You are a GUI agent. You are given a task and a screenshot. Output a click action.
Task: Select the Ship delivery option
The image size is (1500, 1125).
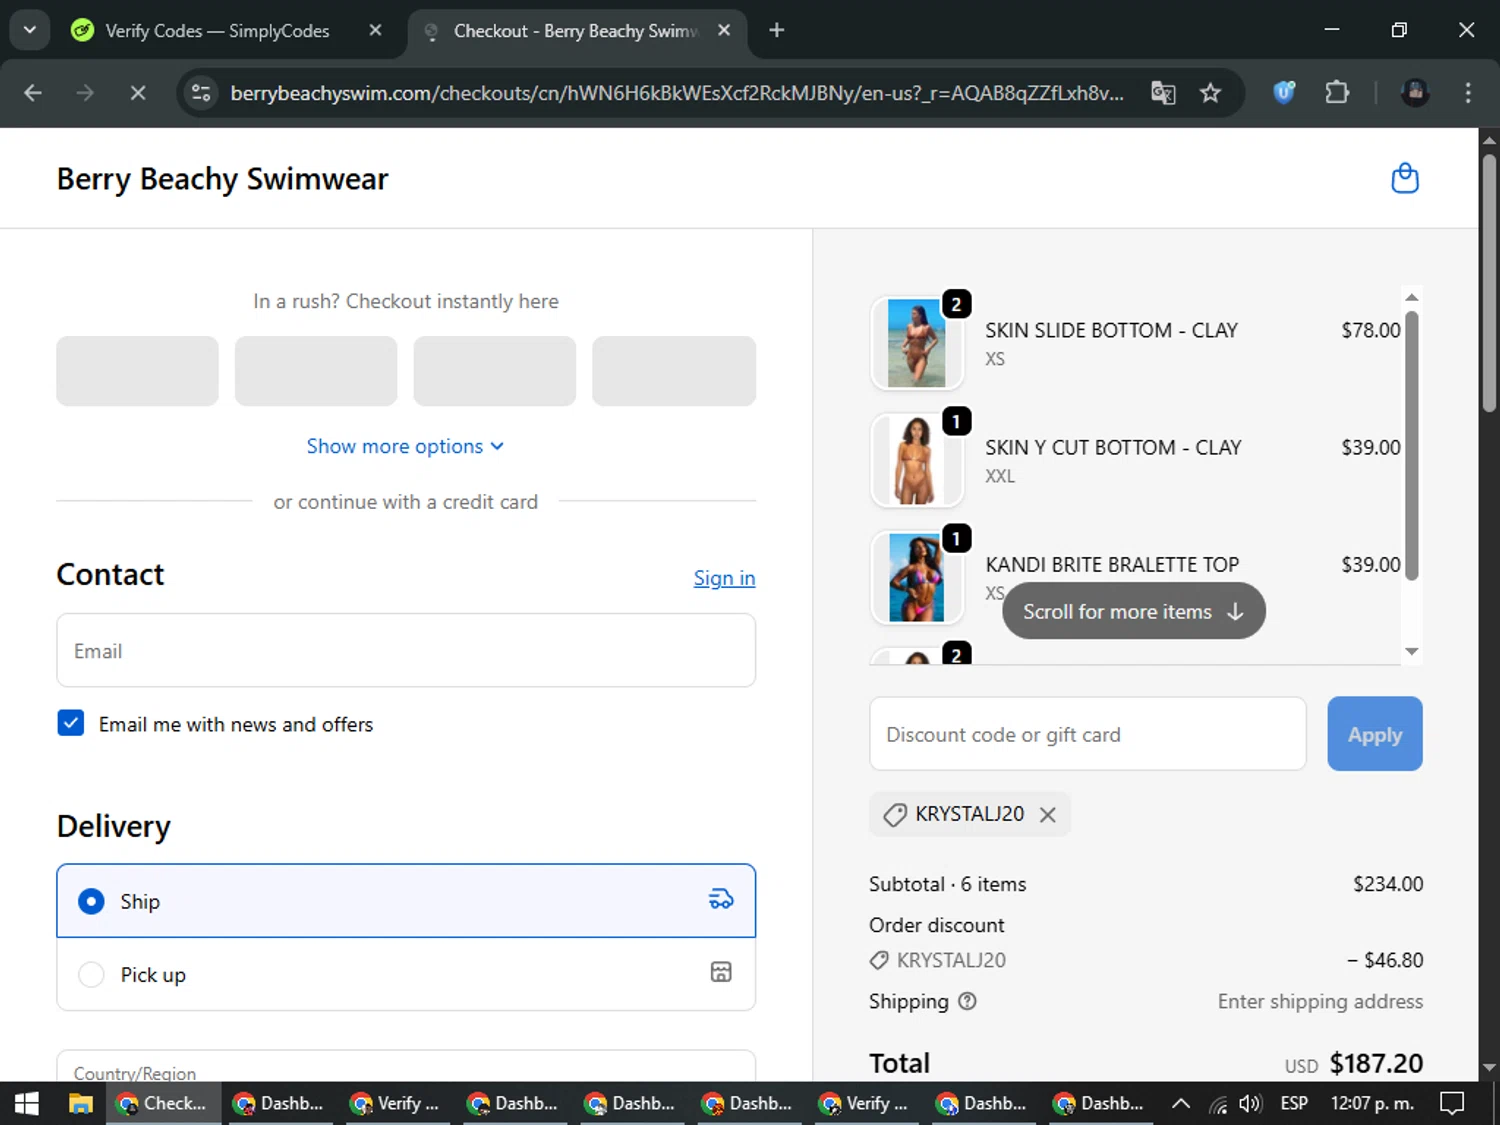pos(406,901)
